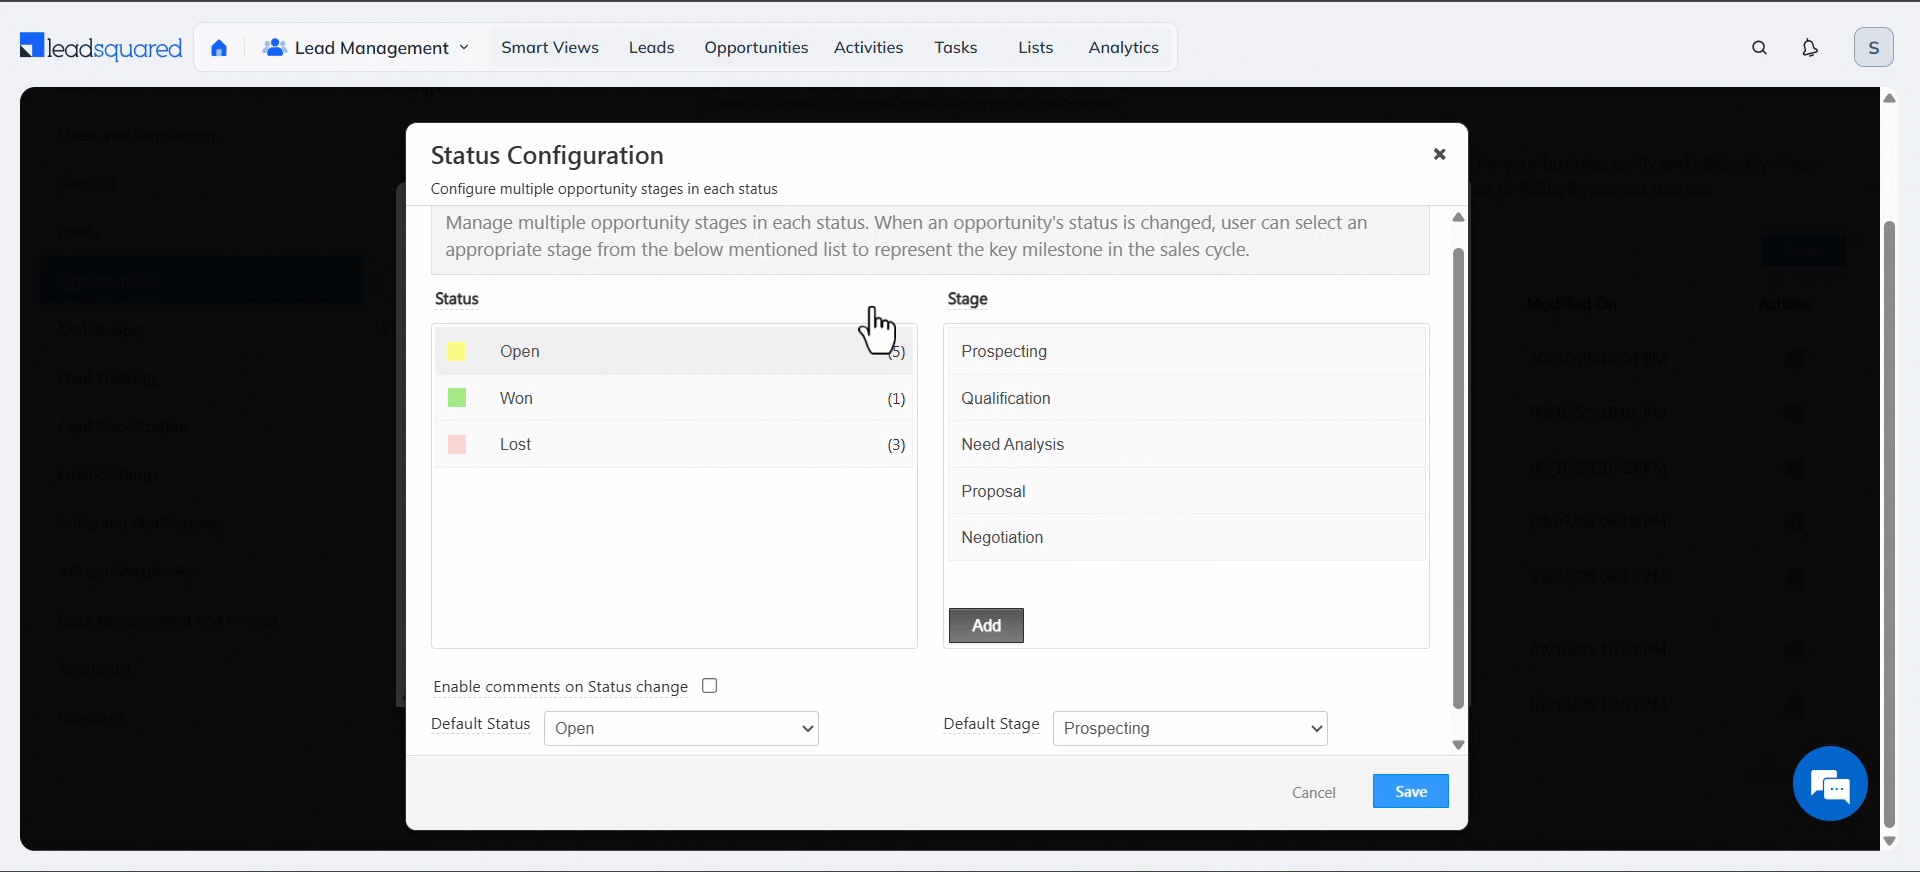Go to the Smart Views tab
Image resolution: width=1920 pixels, height=872 pixels.
pos(549,48)
